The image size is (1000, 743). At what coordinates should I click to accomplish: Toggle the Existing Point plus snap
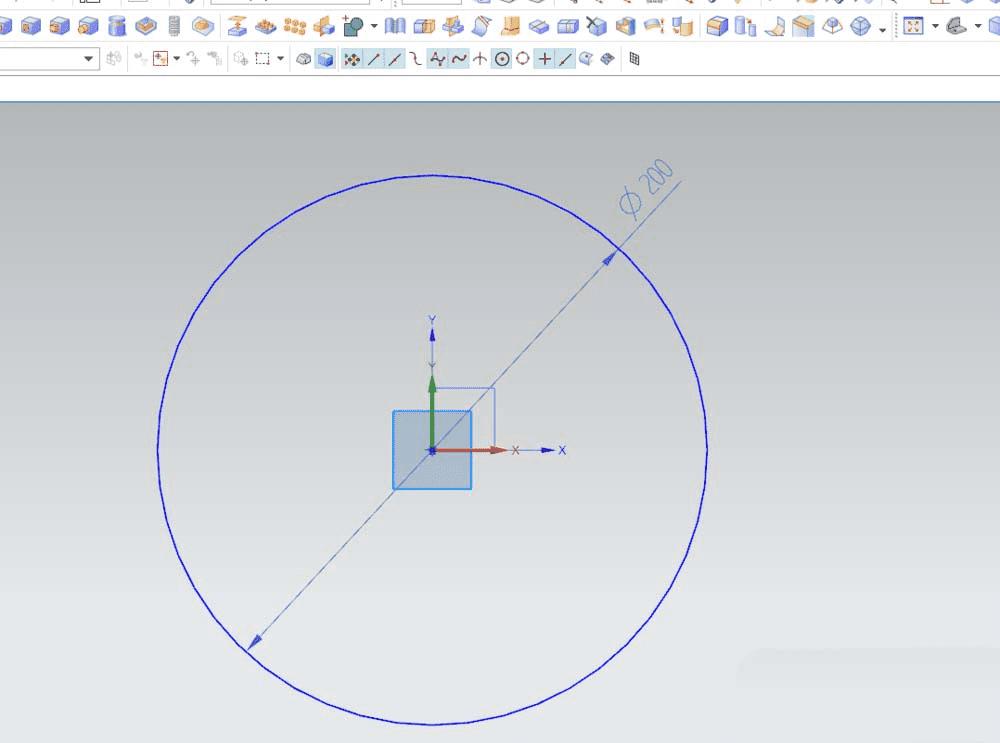[x=545, y=59]
